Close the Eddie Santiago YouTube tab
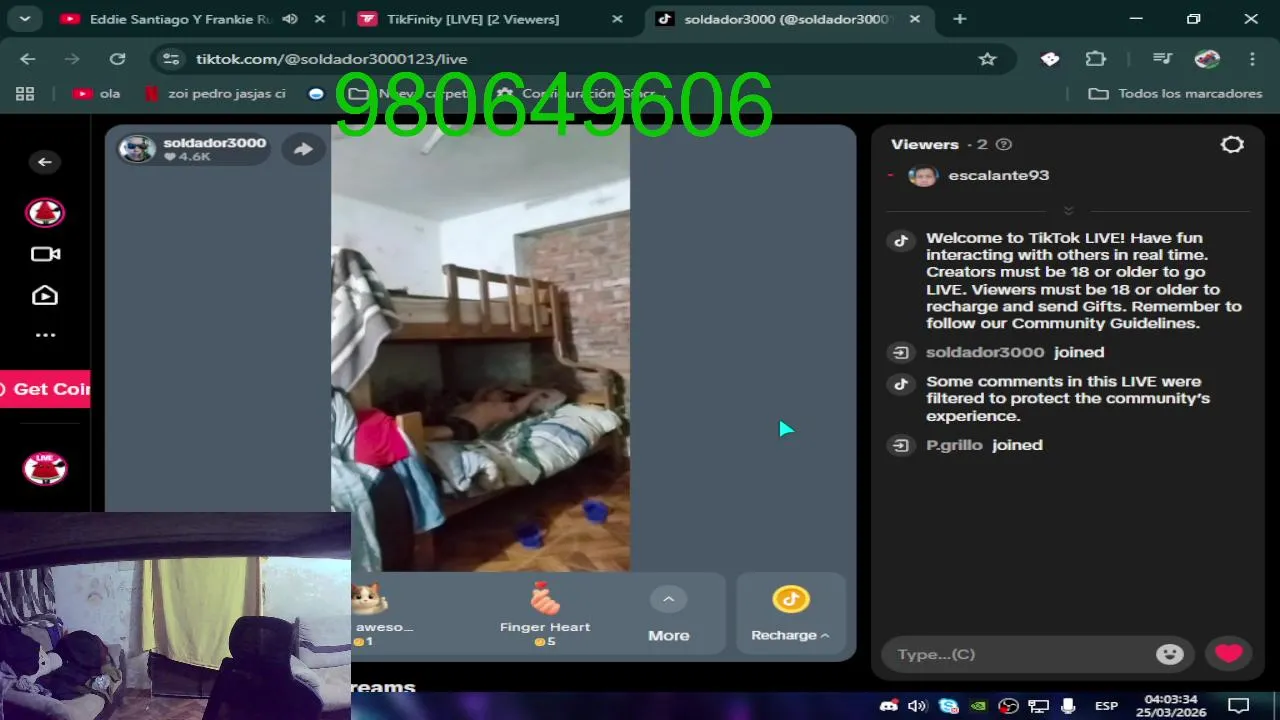 (x=319, y=19)
